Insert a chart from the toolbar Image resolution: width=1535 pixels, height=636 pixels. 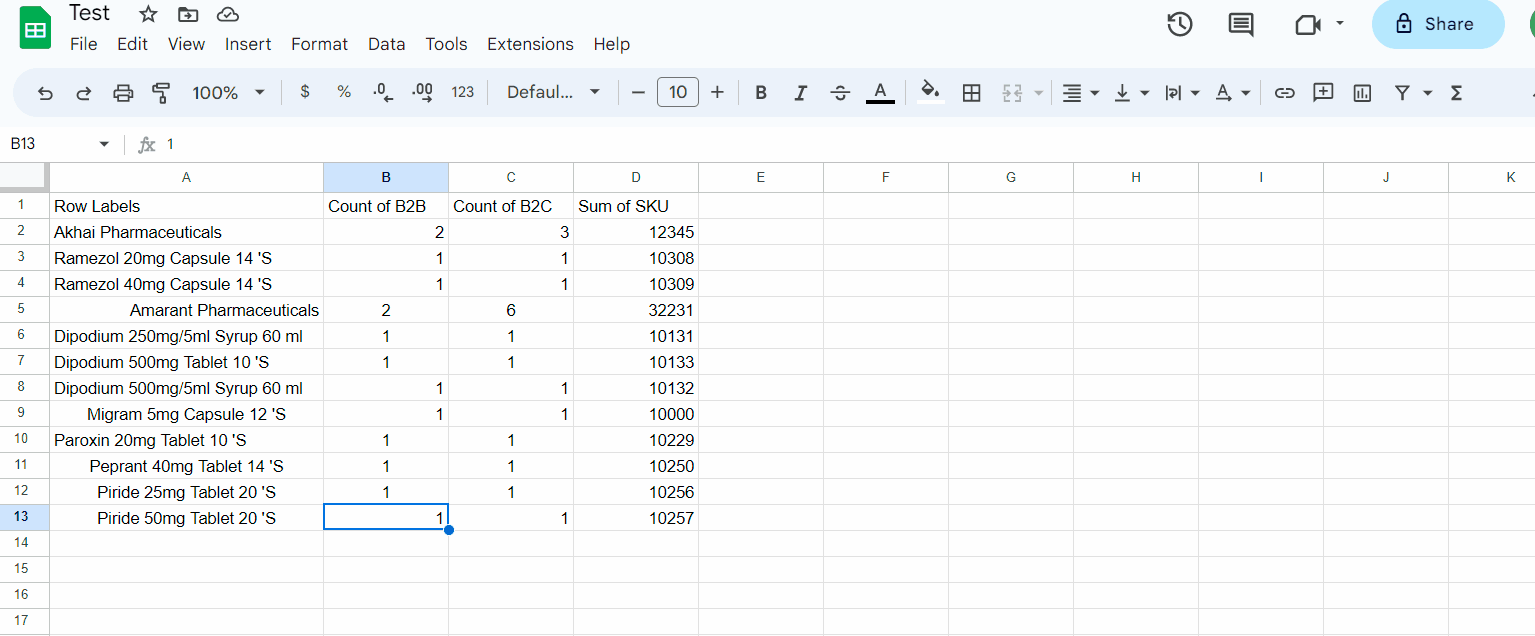1362,92
